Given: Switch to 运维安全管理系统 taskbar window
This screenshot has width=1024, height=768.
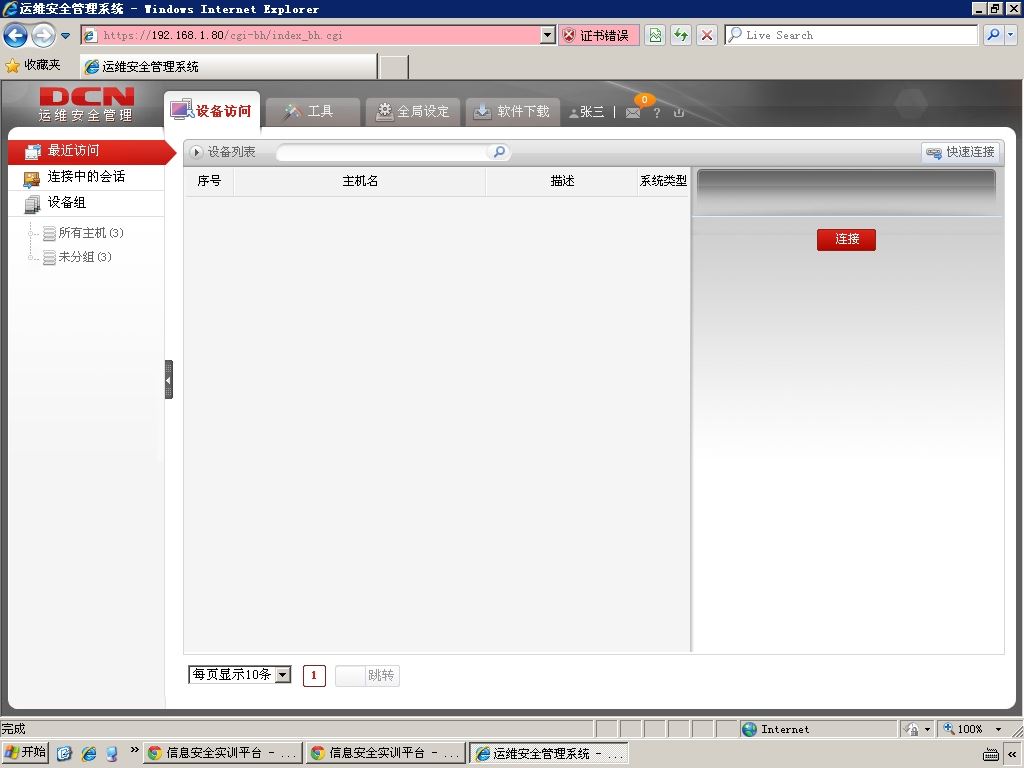Looking at the screenshot, I should point(549,753).
